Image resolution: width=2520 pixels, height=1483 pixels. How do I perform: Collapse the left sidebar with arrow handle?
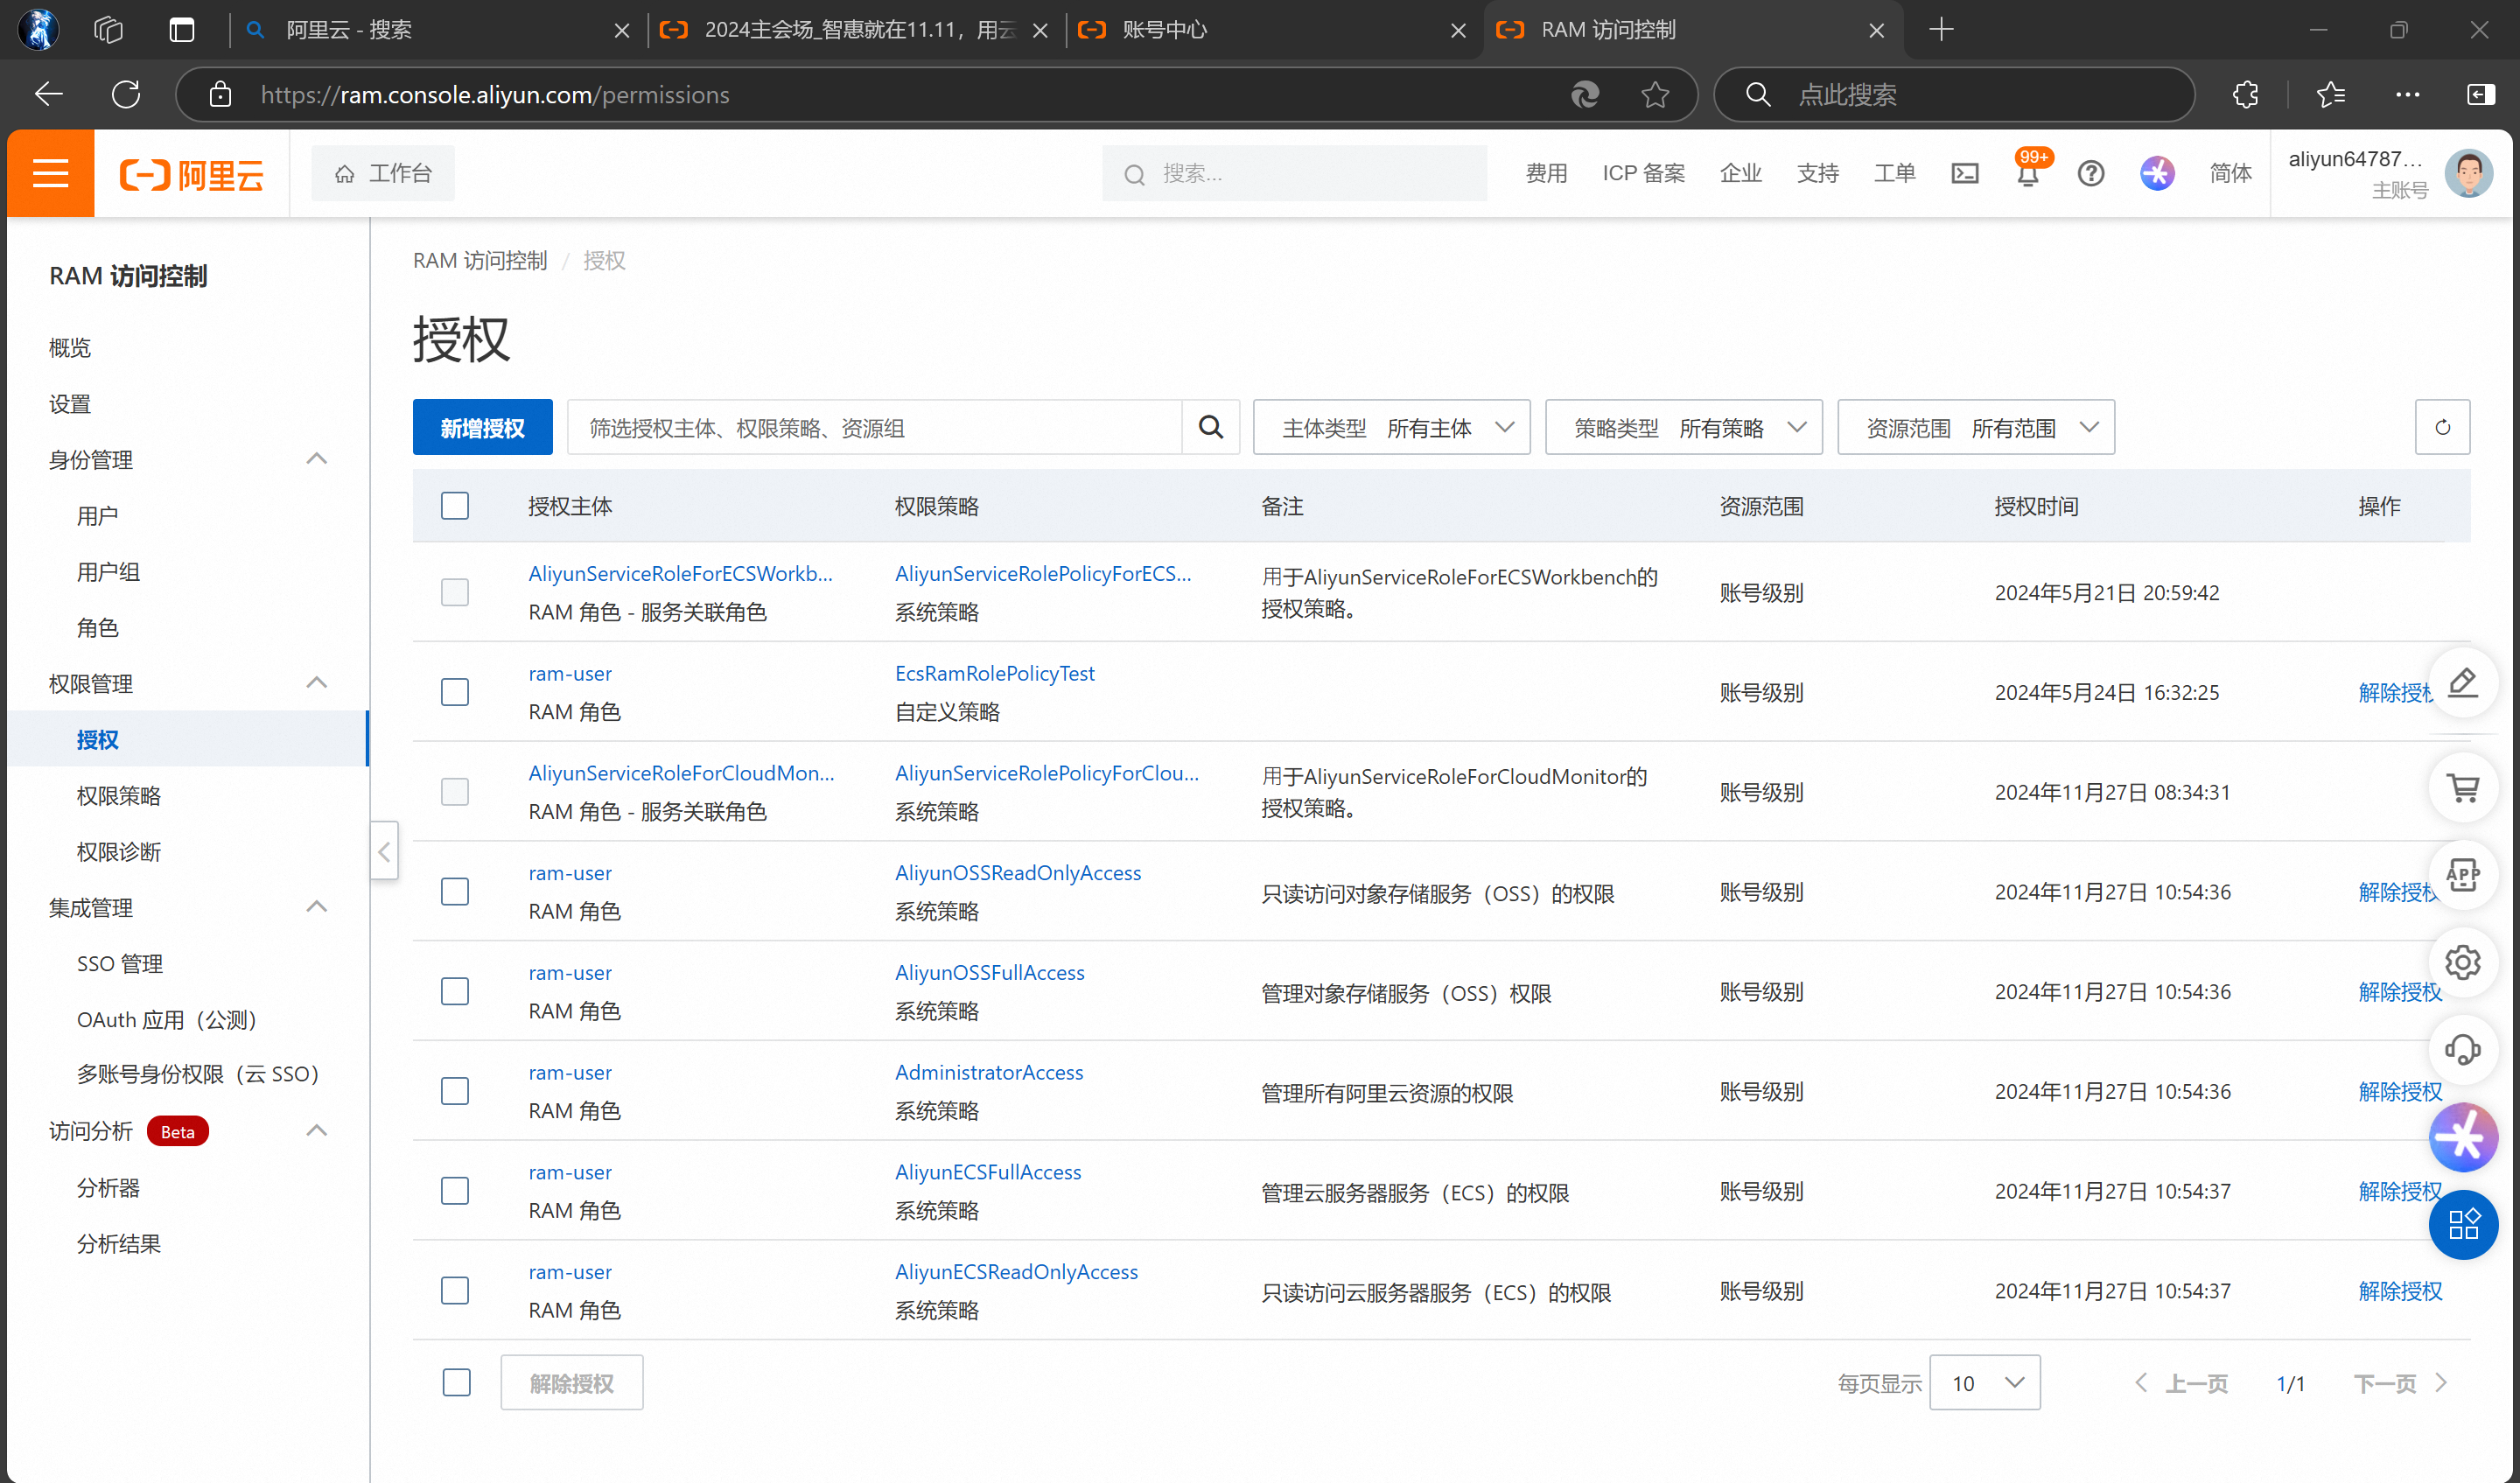(x=384, y=851)
